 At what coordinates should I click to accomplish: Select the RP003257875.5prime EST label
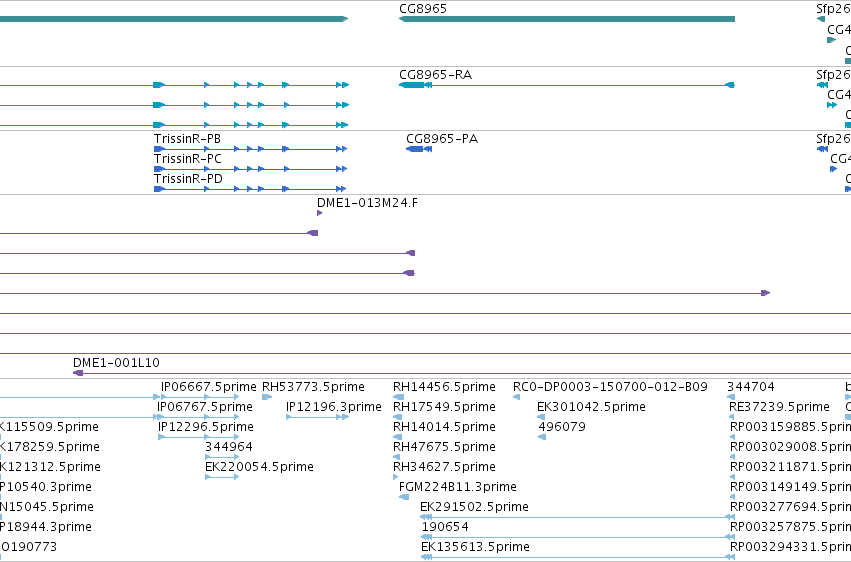click(x=790, y=527)
